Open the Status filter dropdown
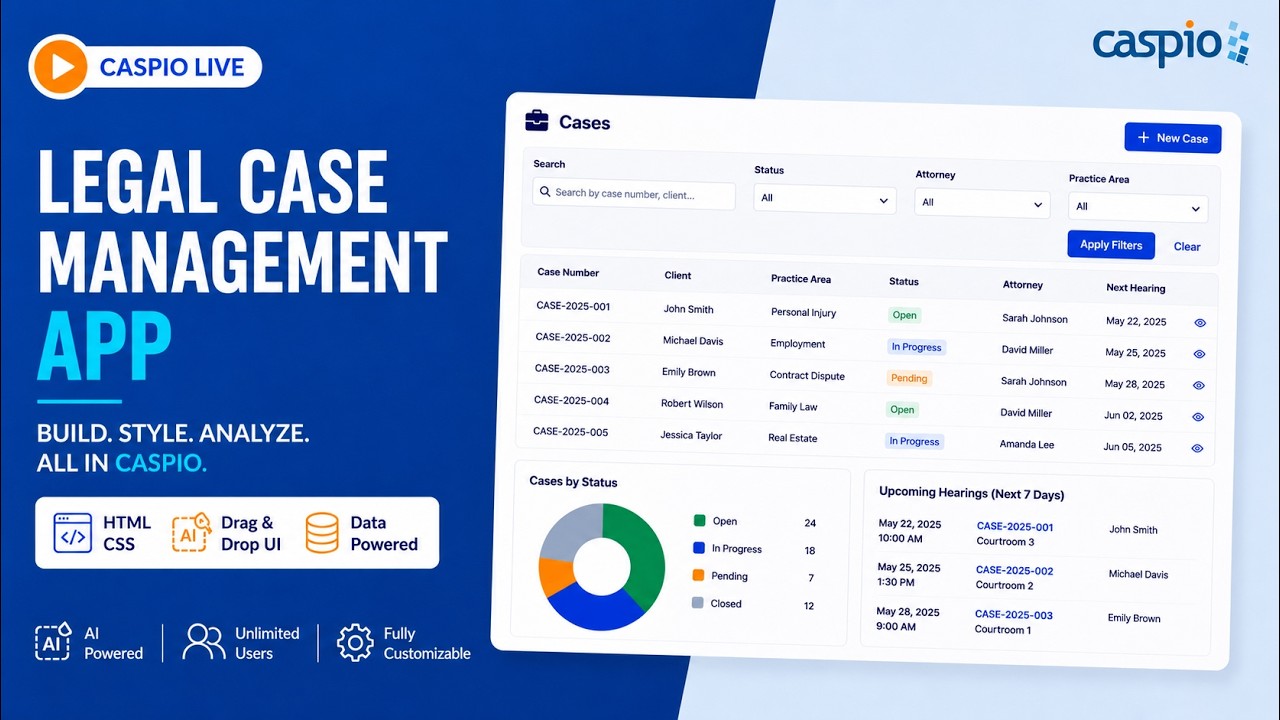The image size is (1280, 720). coord(825,199)
